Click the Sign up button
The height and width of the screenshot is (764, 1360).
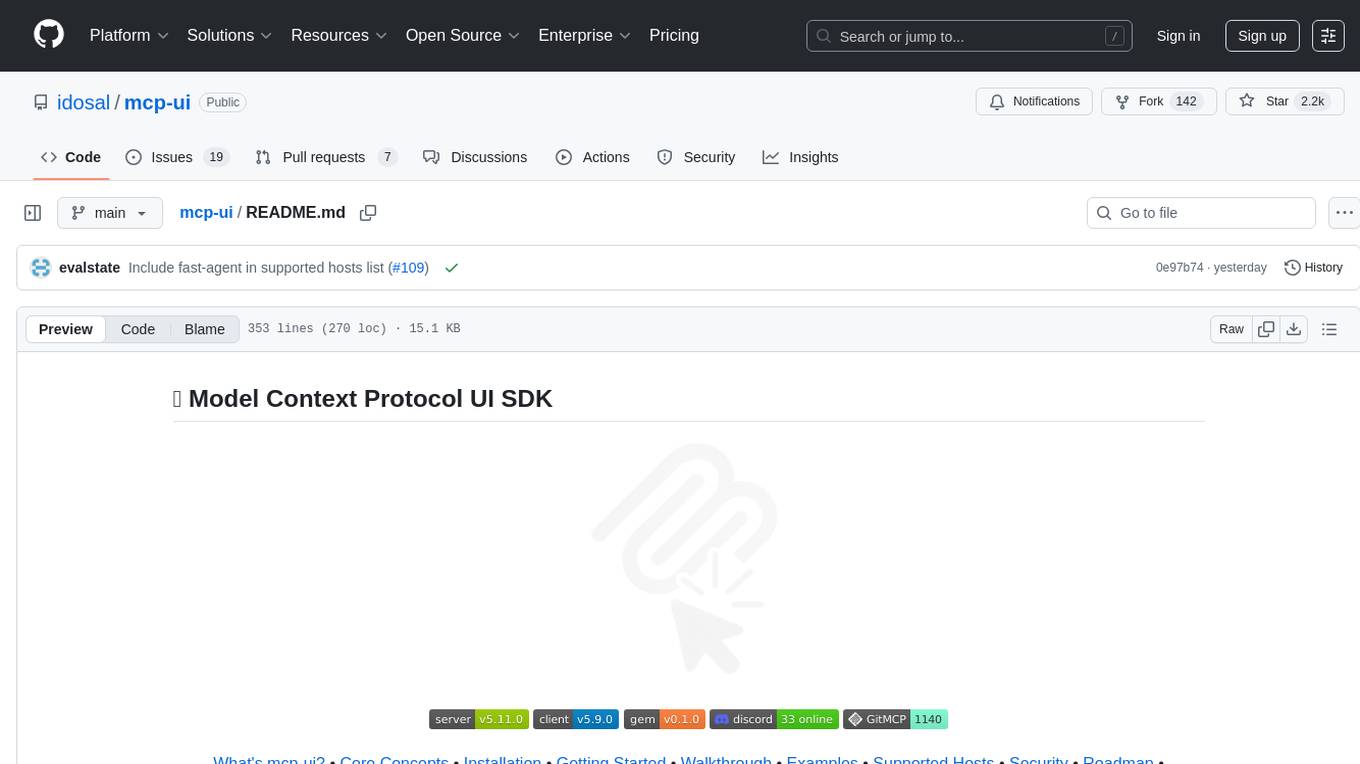click(x=1262, y=36)
